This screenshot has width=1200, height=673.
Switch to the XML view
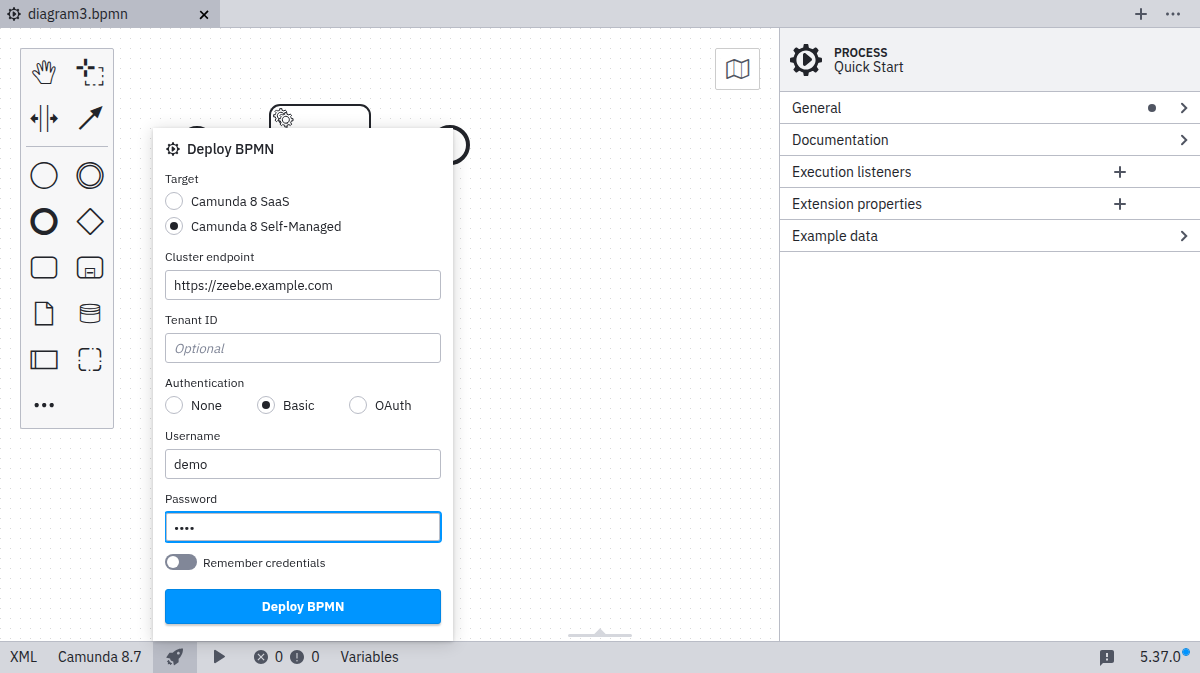coord(22,657)
